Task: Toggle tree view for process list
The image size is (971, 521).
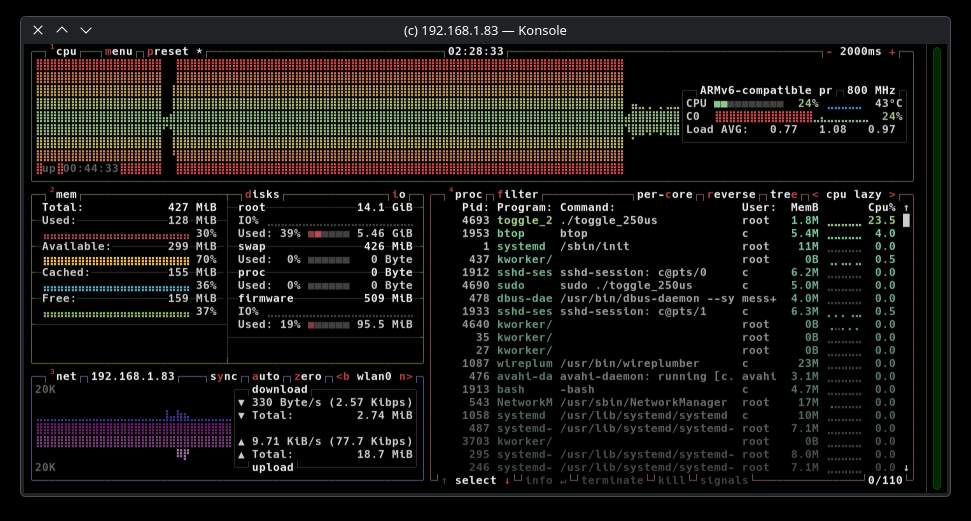Action: coord(784,195)
